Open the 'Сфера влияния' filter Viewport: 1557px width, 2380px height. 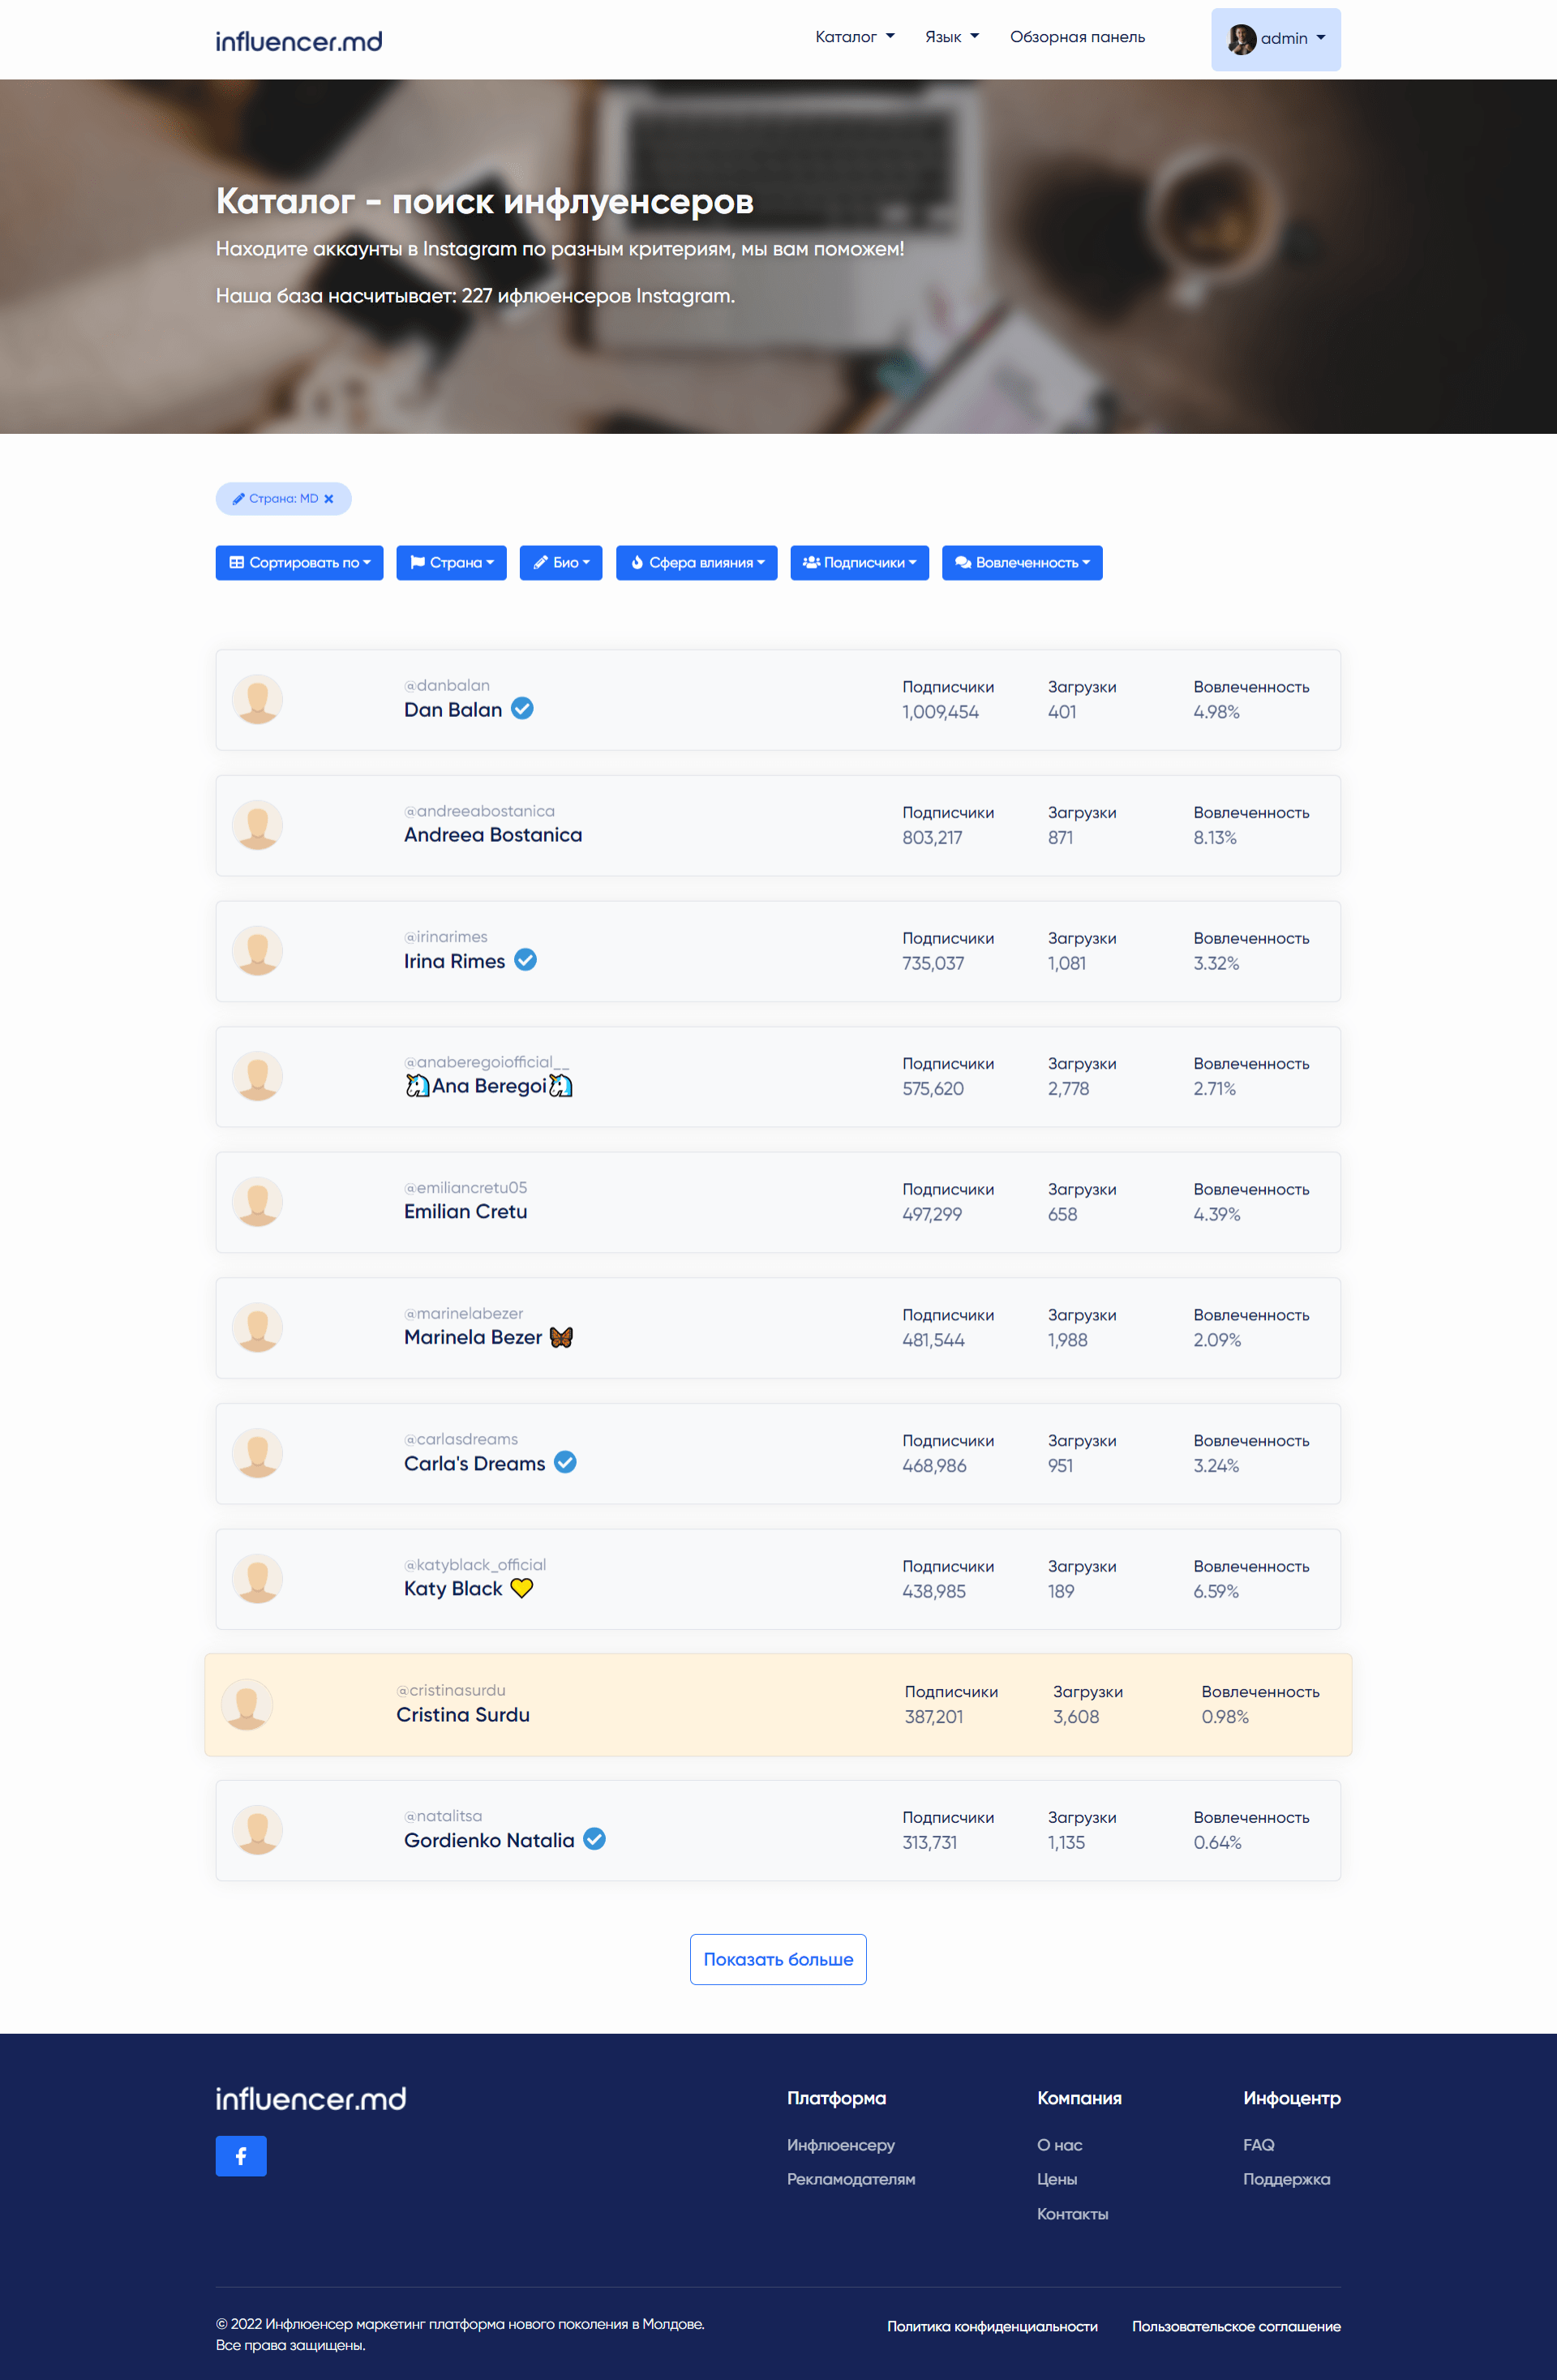point(696,563)
